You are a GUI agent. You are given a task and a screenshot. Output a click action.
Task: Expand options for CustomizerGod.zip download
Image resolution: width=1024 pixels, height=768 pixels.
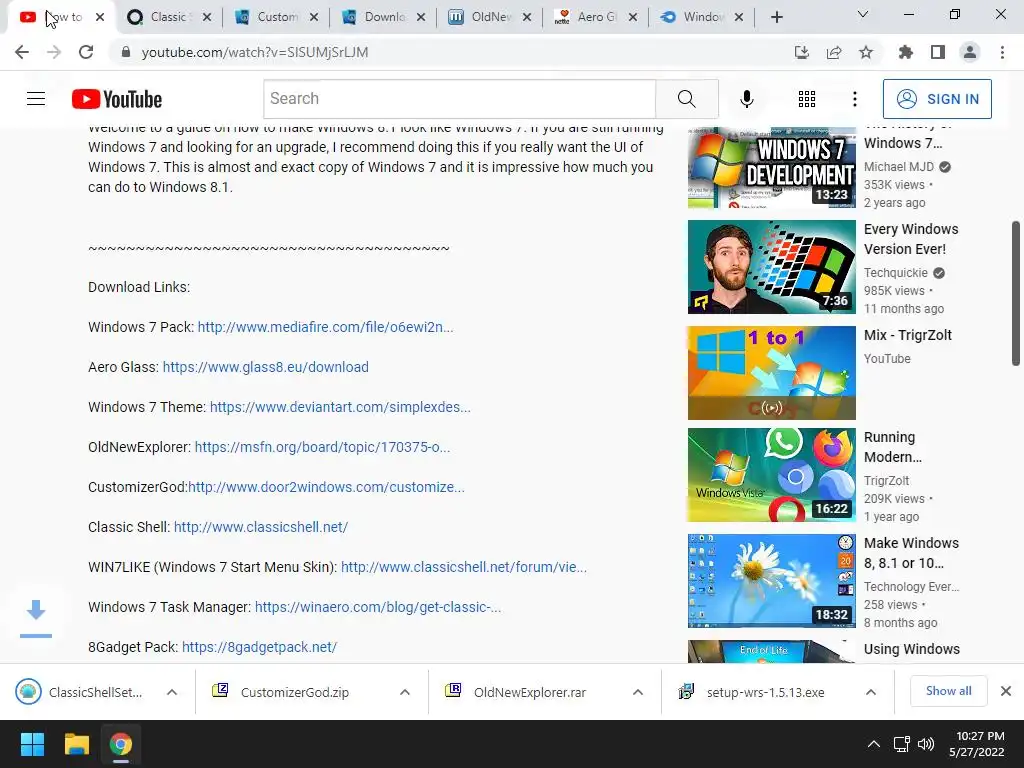point(405,692)
